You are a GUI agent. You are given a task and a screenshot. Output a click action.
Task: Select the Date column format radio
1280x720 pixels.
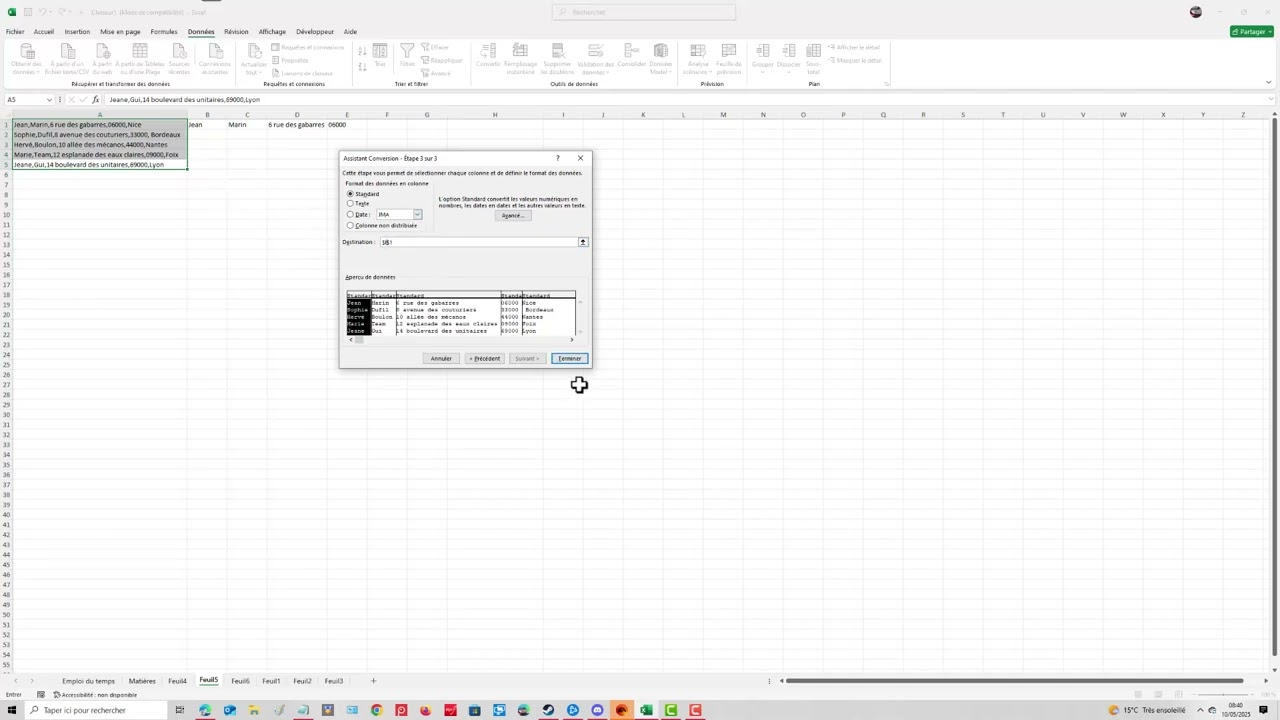pyautogui.click(x=350, y=214)
